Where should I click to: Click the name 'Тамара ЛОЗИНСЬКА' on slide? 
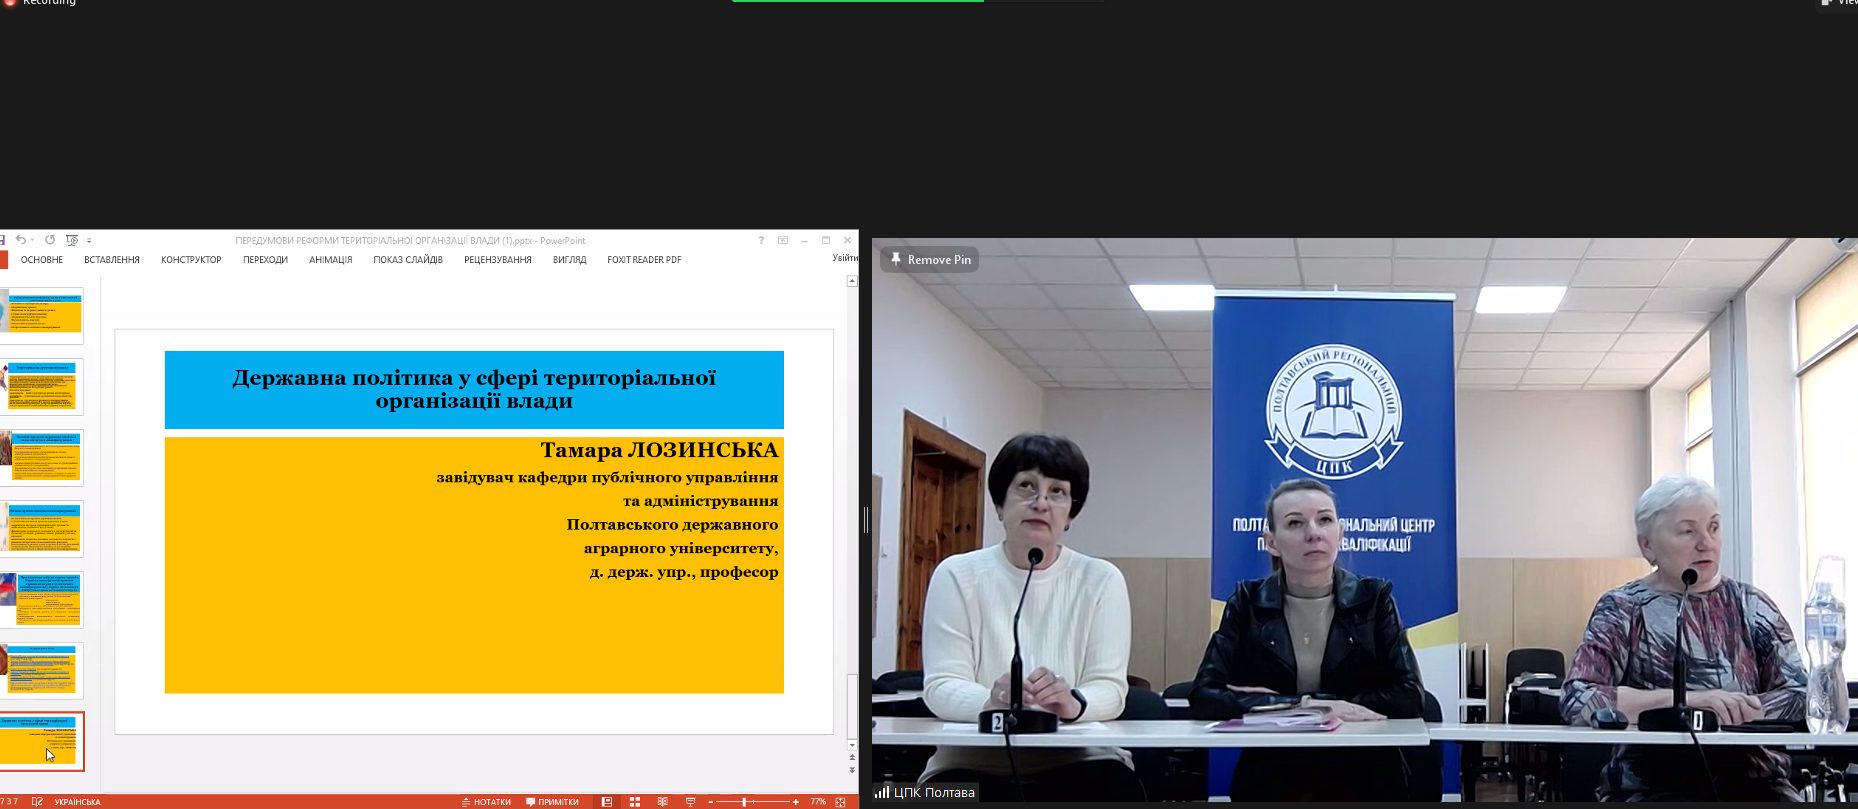pos(659,450)
